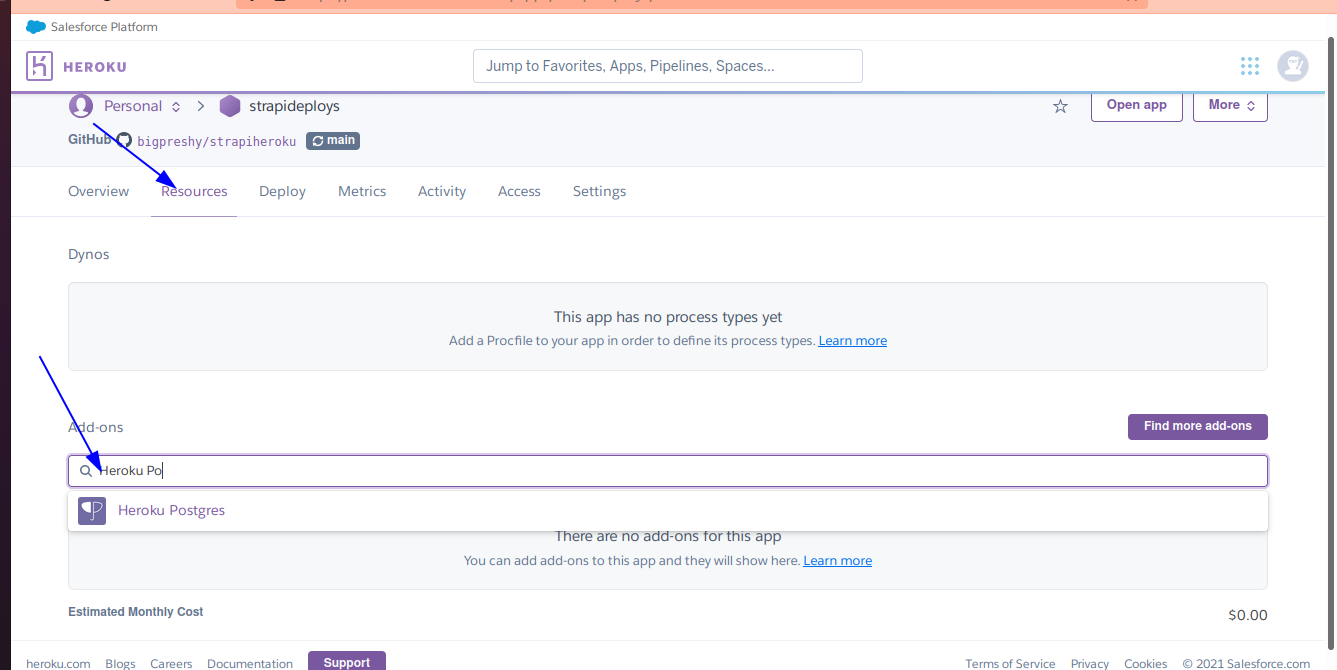Switch to the Settings tab
The width and height of the screenshot is (1337, 670).
[x=599, y=191]
